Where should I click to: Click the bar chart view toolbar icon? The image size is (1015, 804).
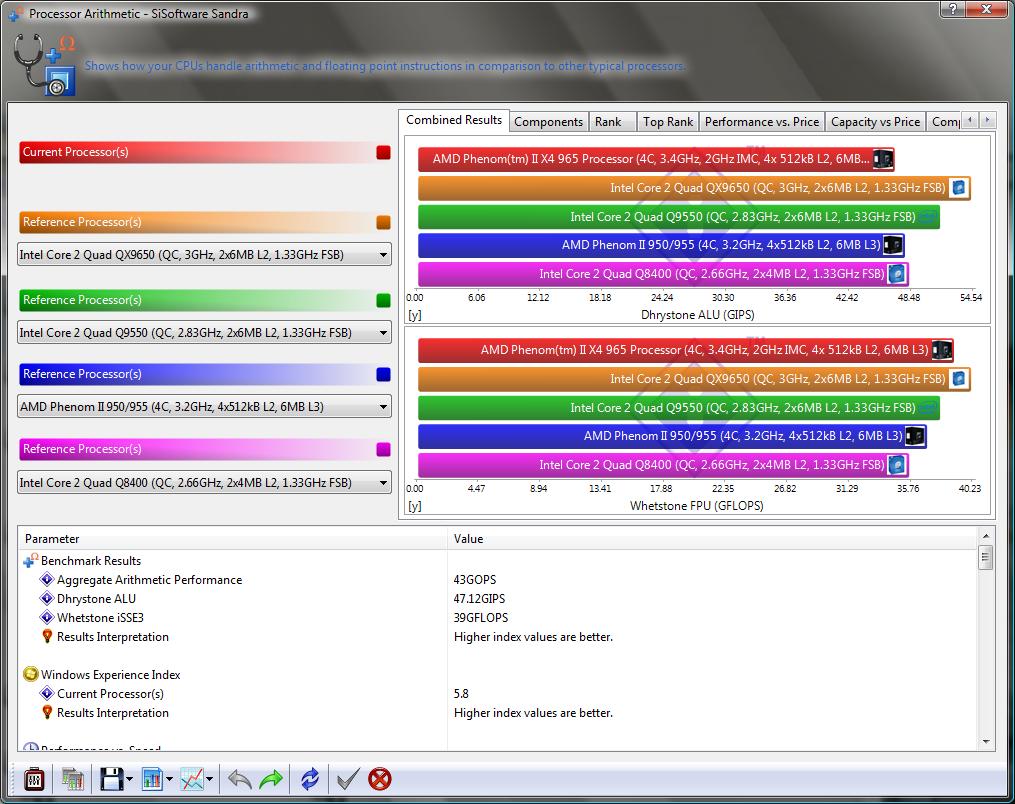pos(152,779)
